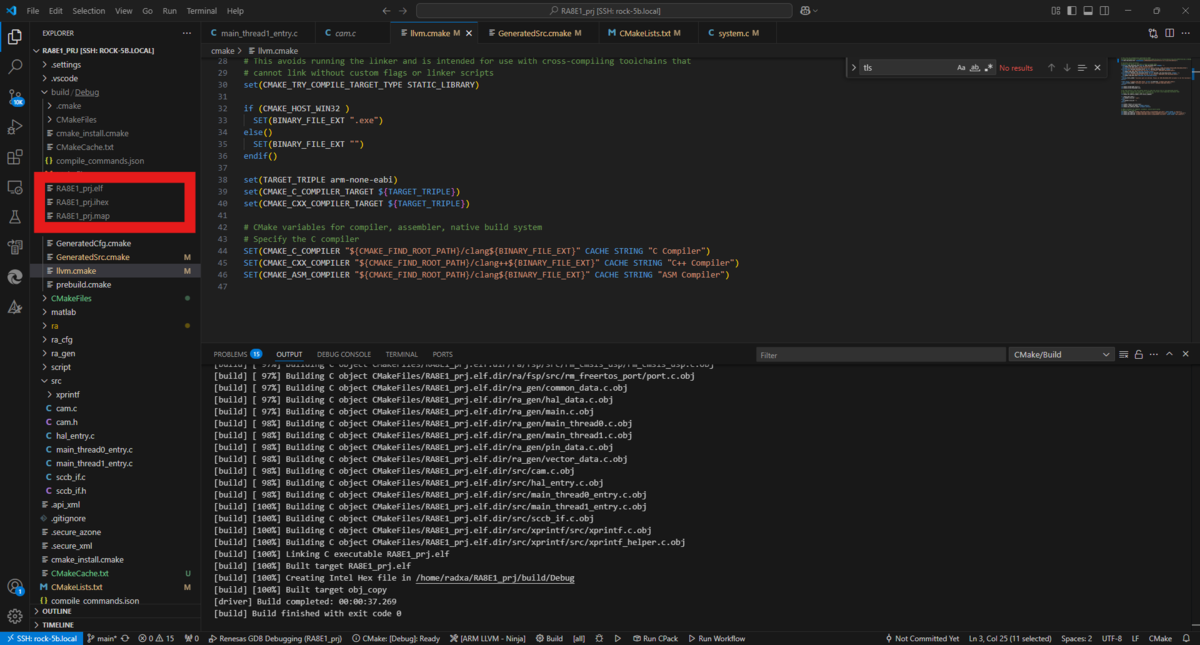Open the Run and Debug view
Screen dimensions: 1200x645
[15, 127]
